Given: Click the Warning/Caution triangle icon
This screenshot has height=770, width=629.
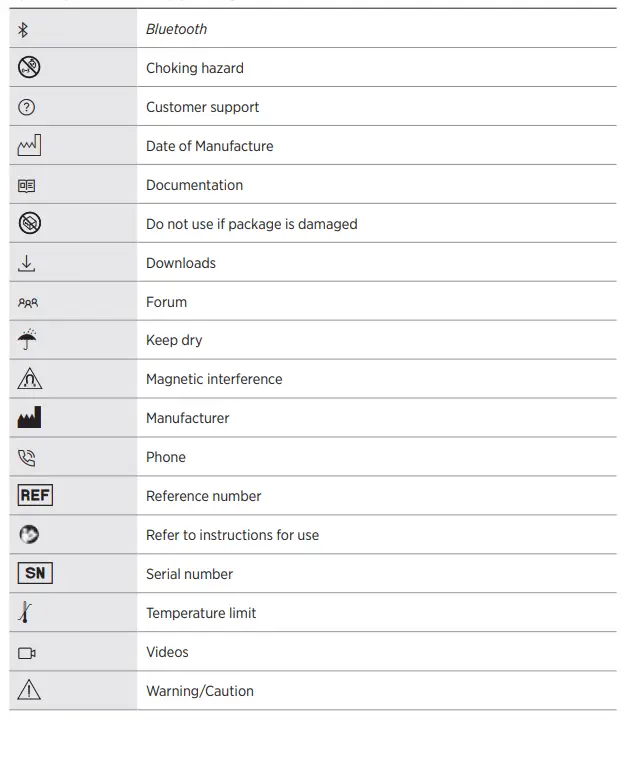Looking at the screenshot, I should coord(29,690).
